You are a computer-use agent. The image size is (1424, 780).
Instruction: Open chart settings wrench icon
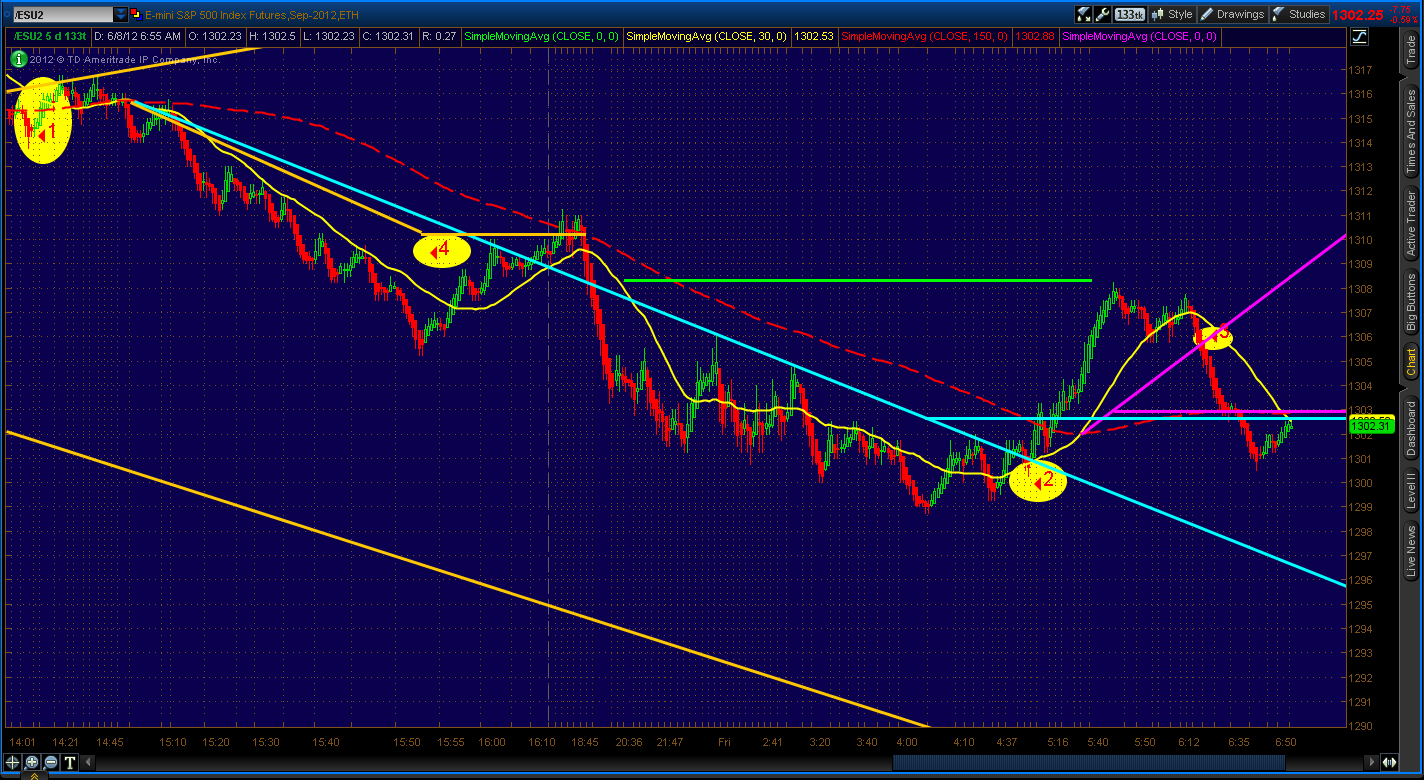[x=1103, y=14]
